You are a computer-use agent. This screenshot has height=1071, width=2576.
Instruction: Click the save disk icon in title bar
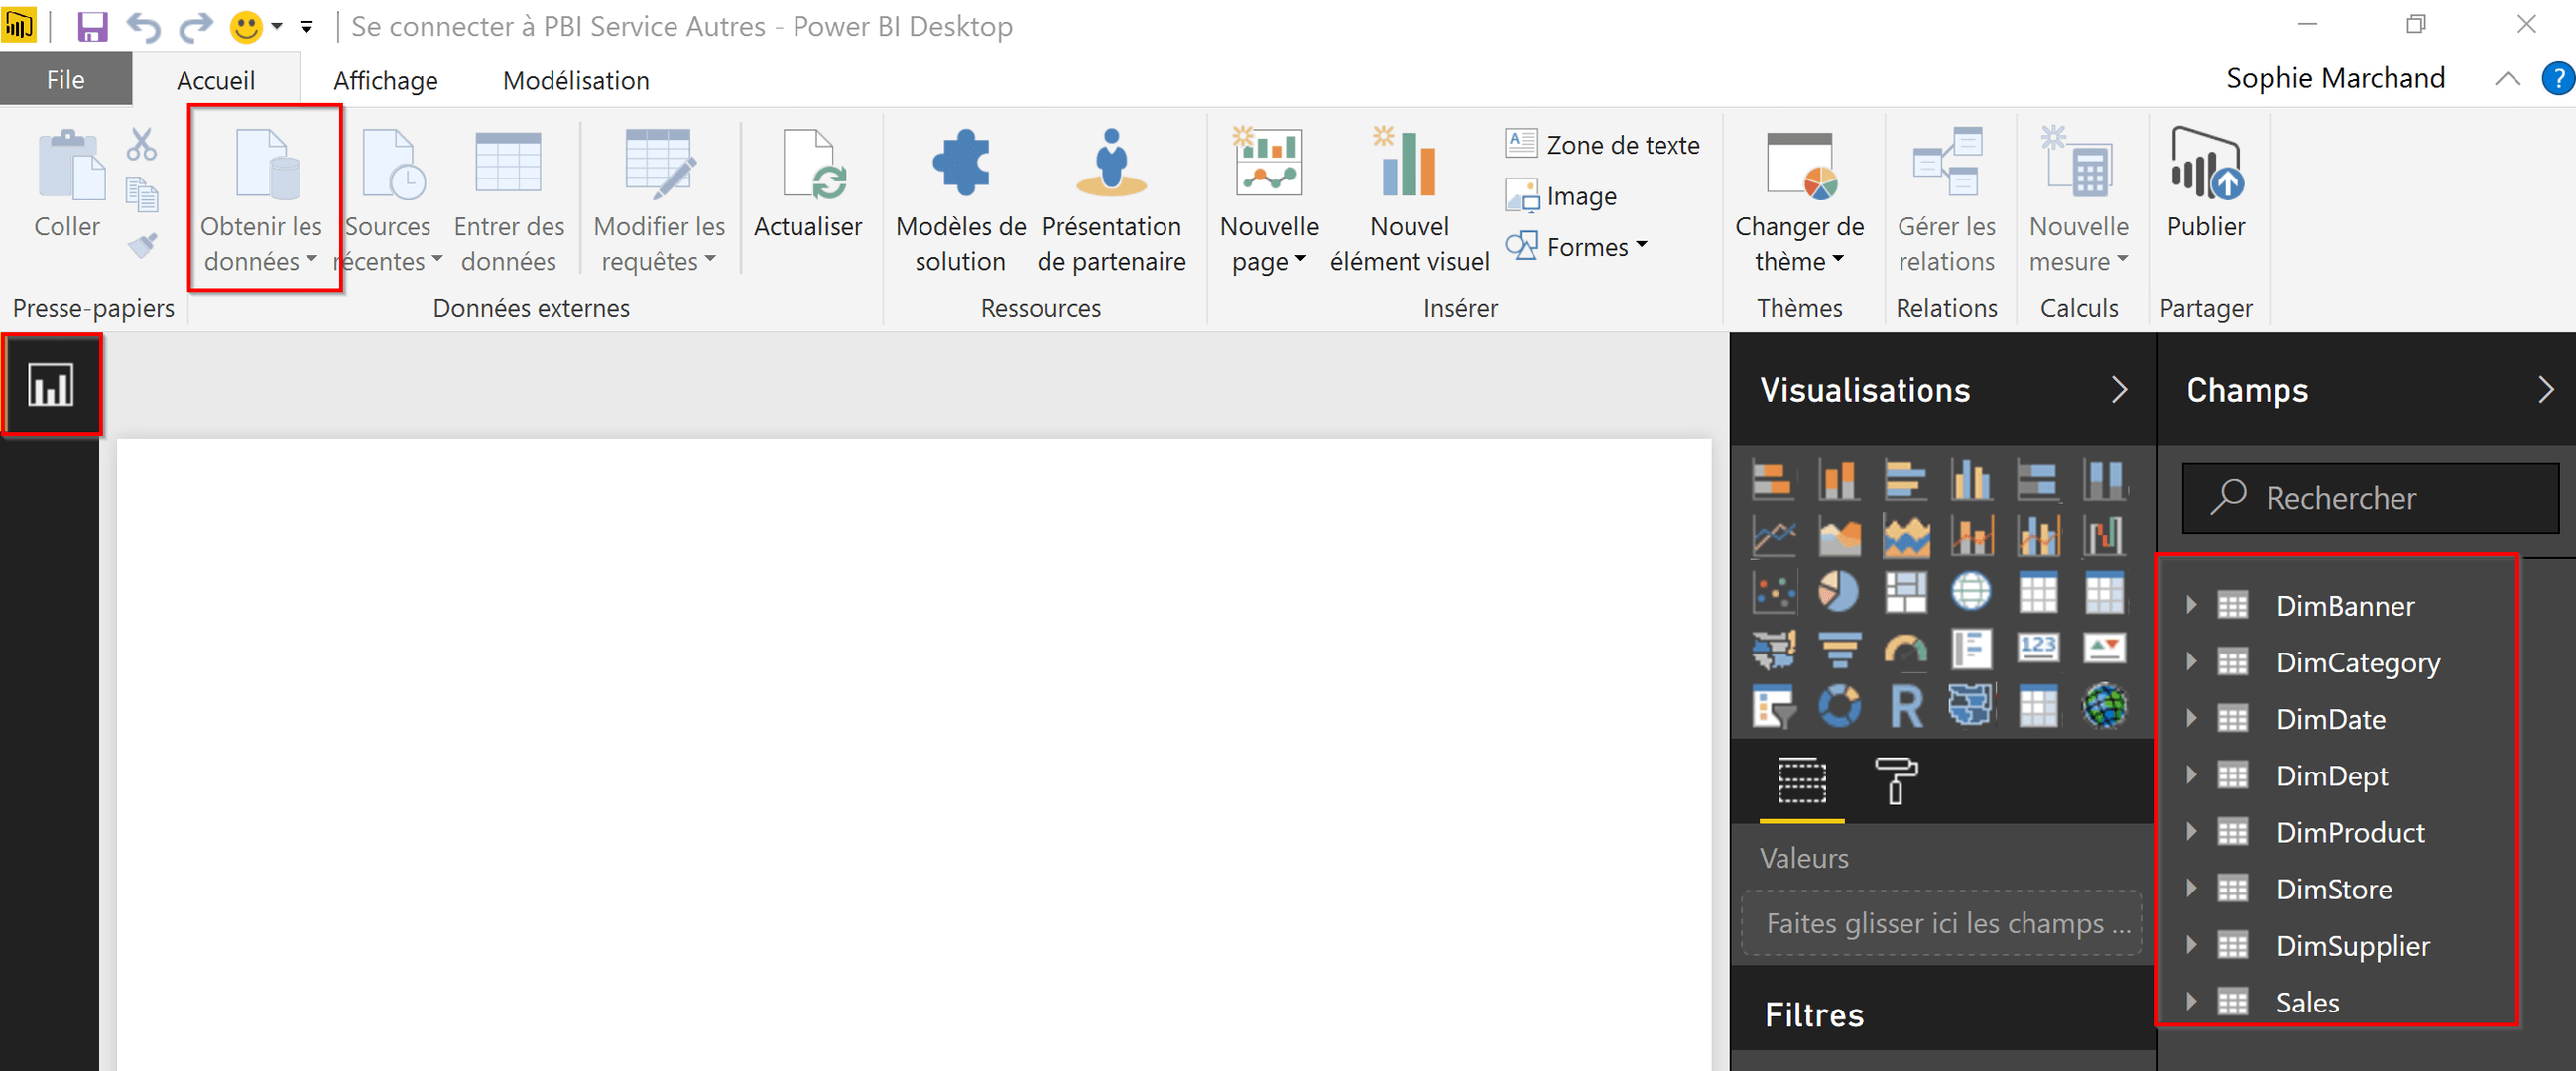pyautogui.click(x=92, y=26)
